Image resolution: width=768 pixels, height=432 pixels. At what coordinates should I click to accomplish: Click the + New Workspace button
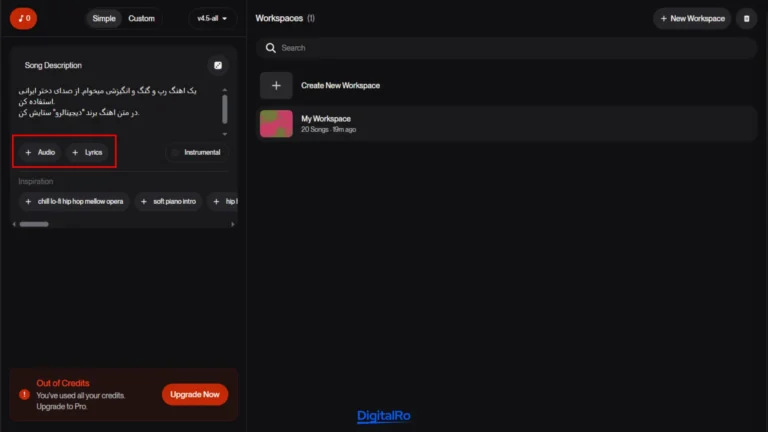tap(692, 18)
